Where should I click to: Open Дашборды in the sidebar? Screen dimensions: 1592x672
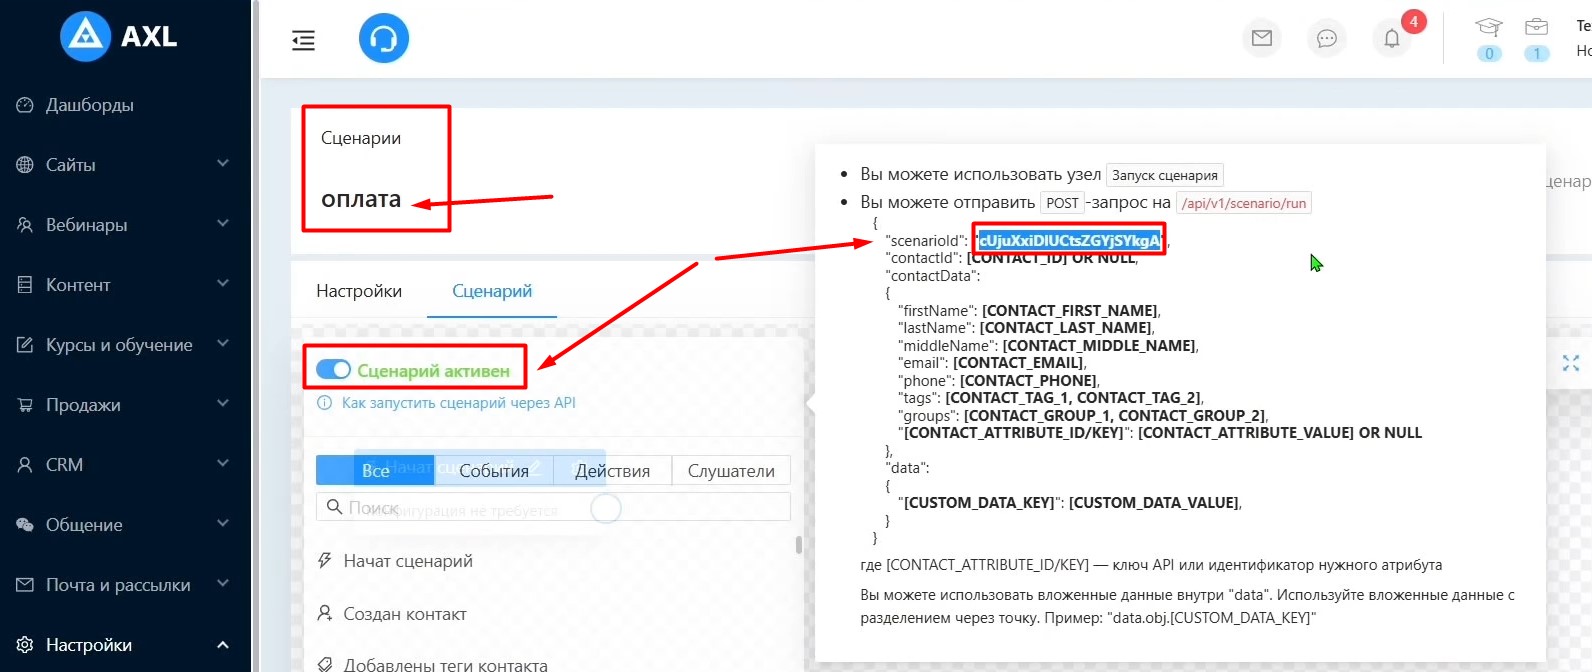point(90,105)
